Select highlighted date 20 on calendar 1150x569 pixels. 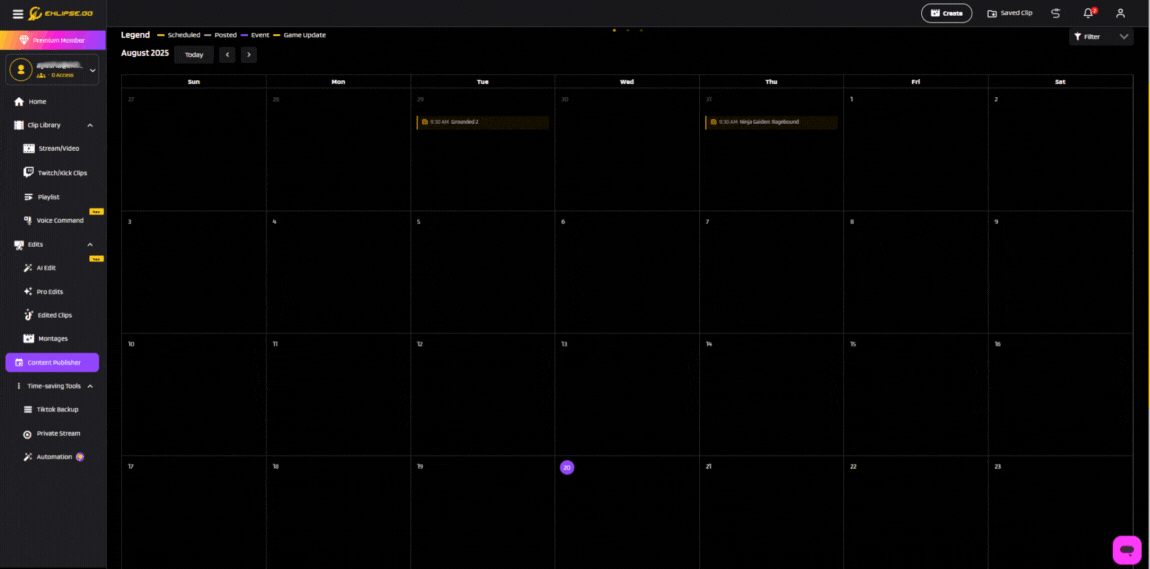click(x=567, y=467)
